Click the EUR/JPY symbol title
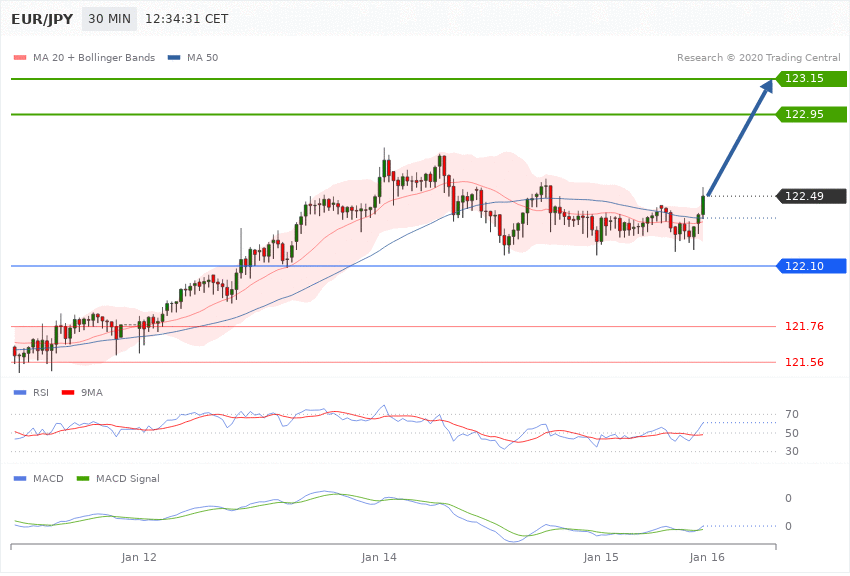The image size is (850, 576). tap(42, 19)
